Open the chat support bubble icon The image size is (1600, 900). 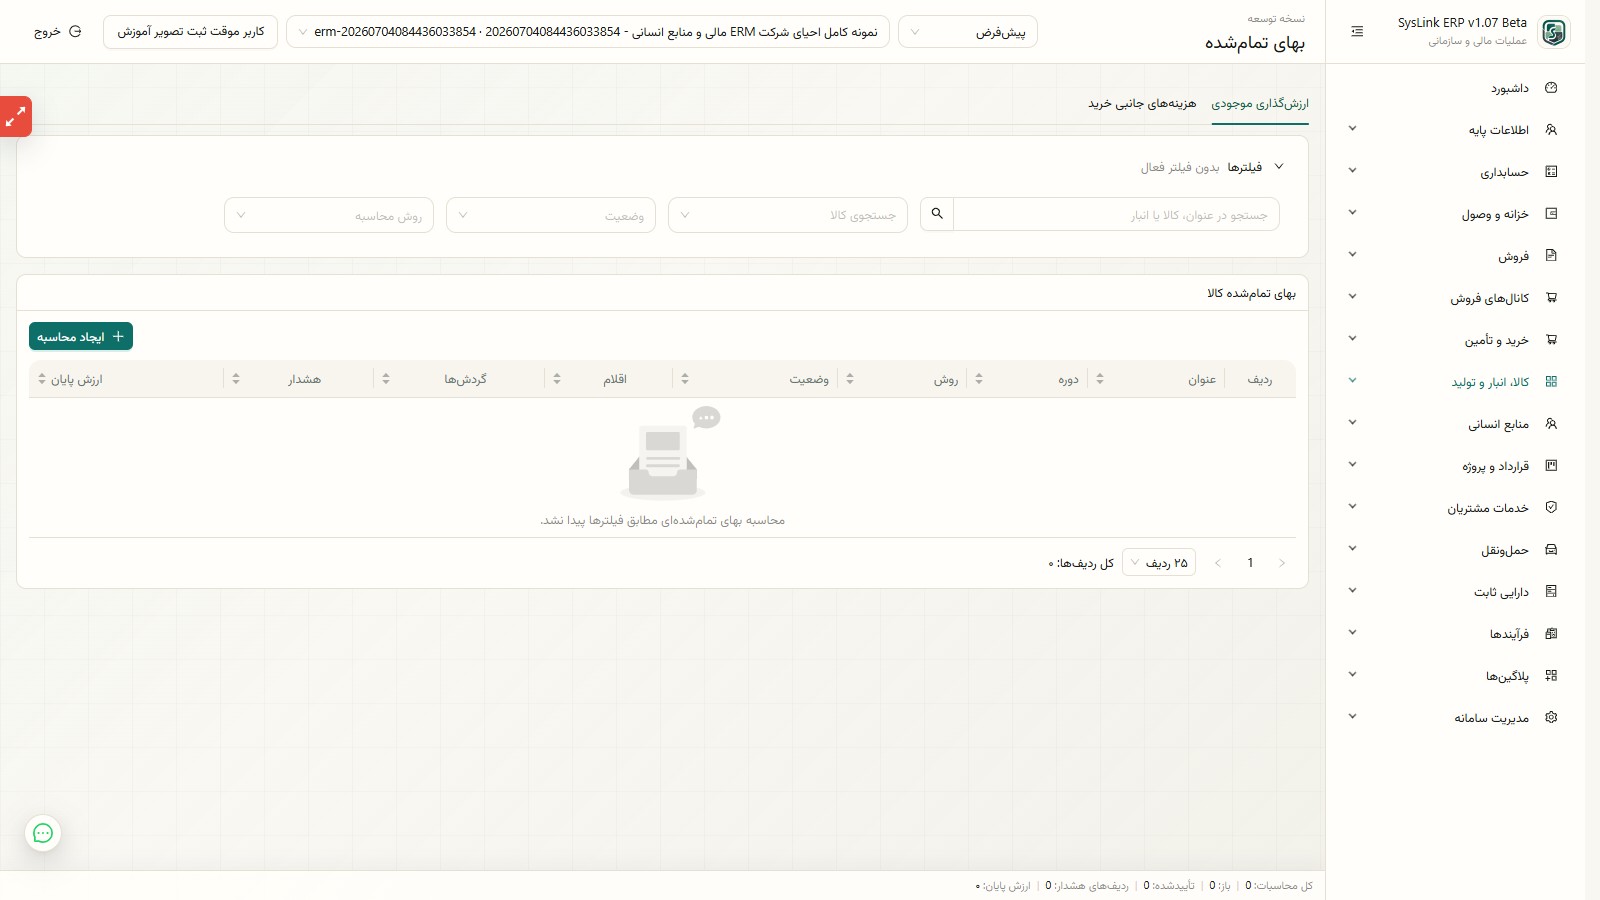tap(43, 833)
